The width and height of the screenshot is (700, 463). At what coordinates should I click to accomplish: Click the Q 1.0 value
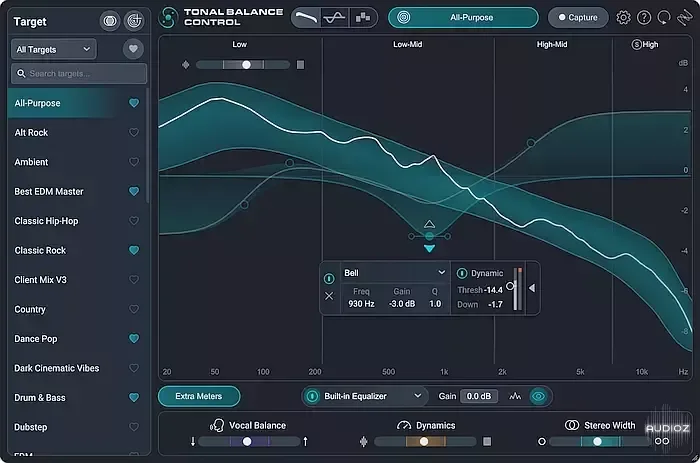(x=435, y=304)
